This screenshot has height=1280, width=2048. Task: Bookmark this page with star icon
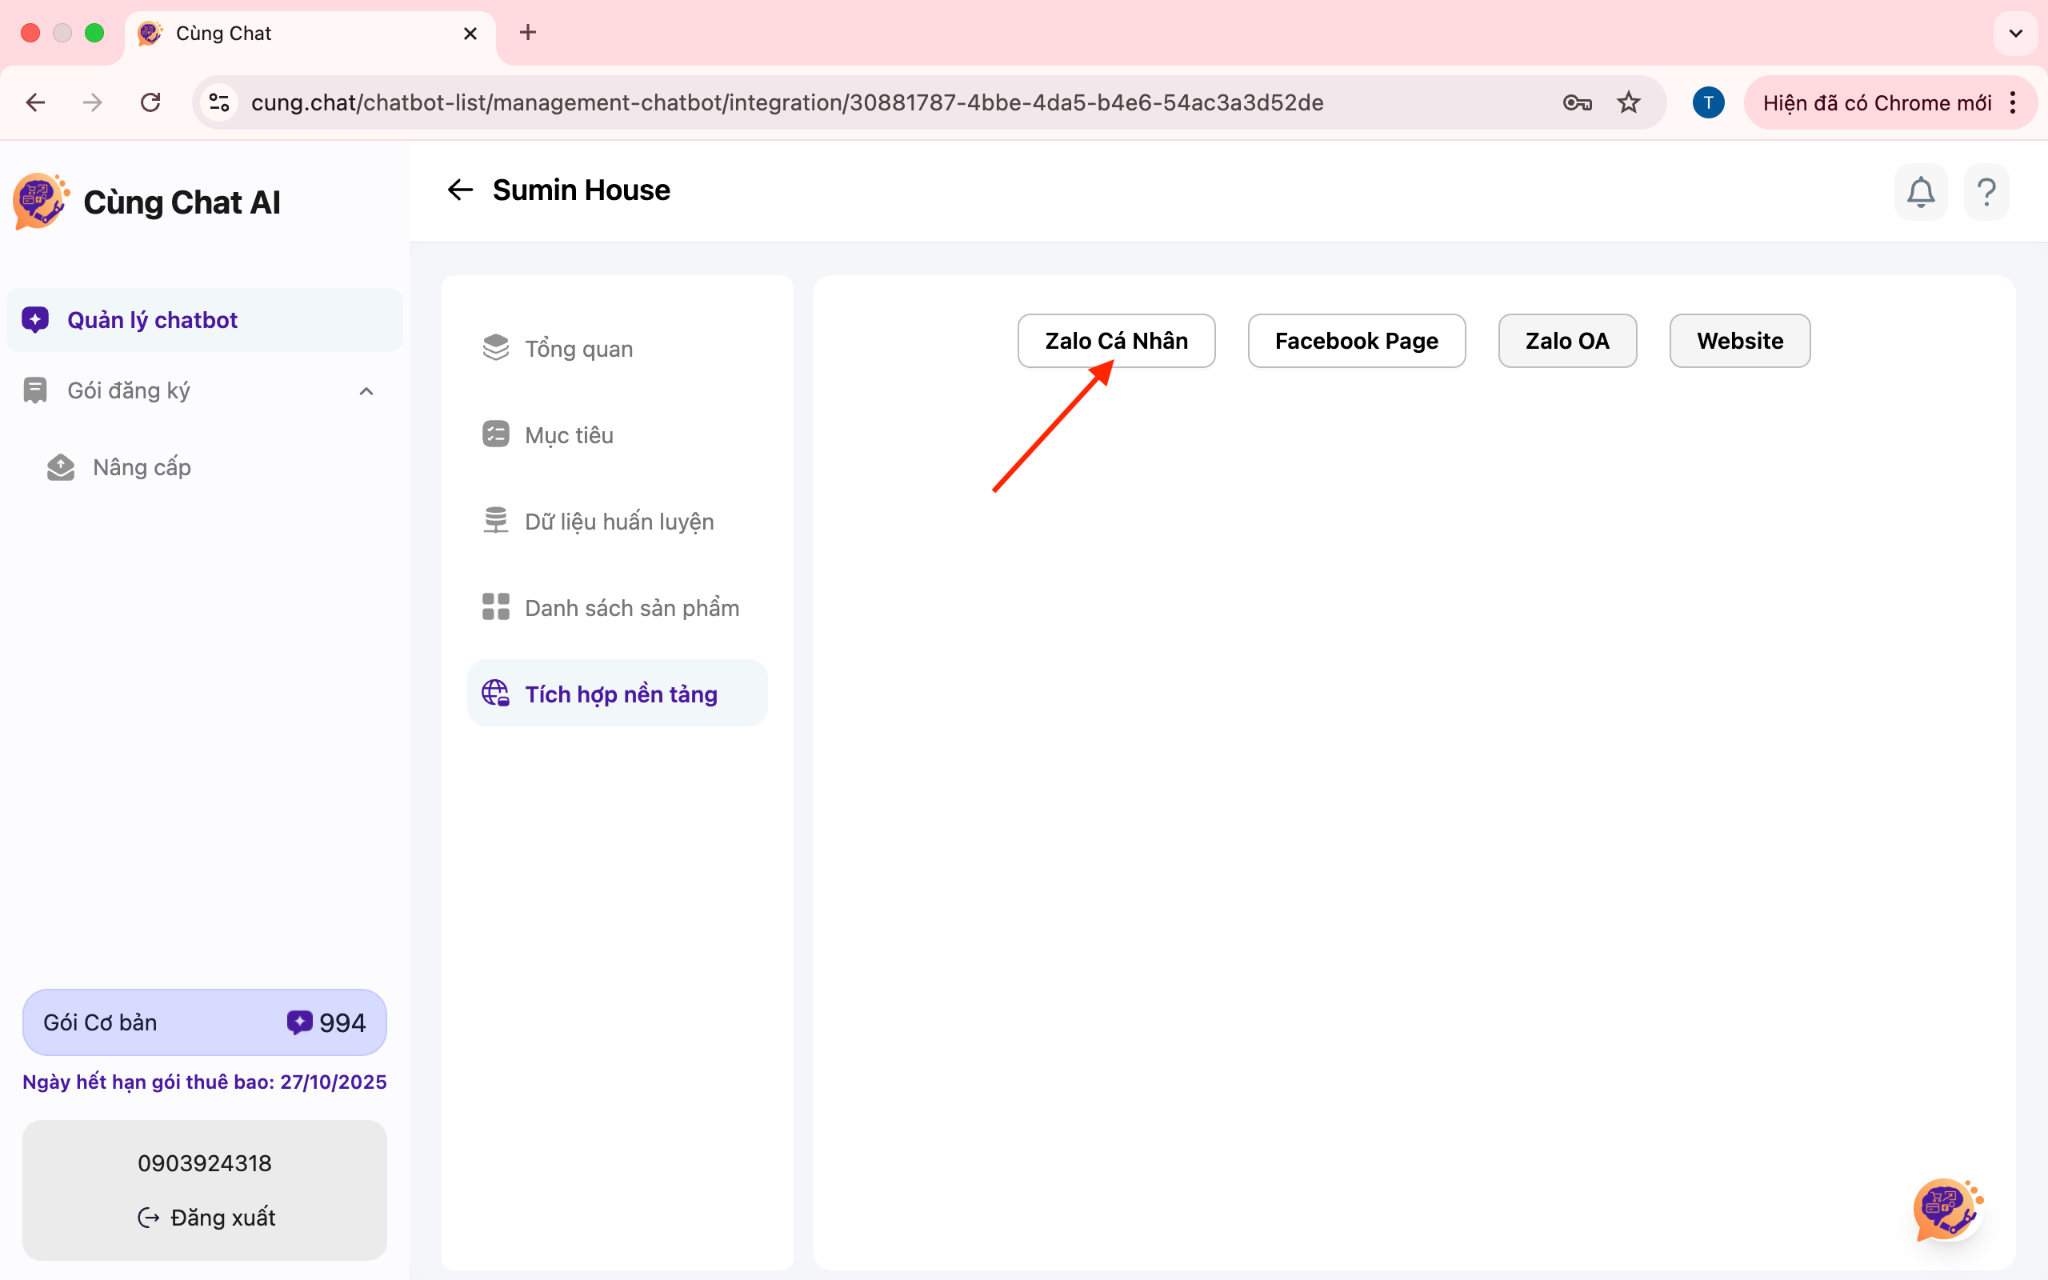coord(1629,102)
